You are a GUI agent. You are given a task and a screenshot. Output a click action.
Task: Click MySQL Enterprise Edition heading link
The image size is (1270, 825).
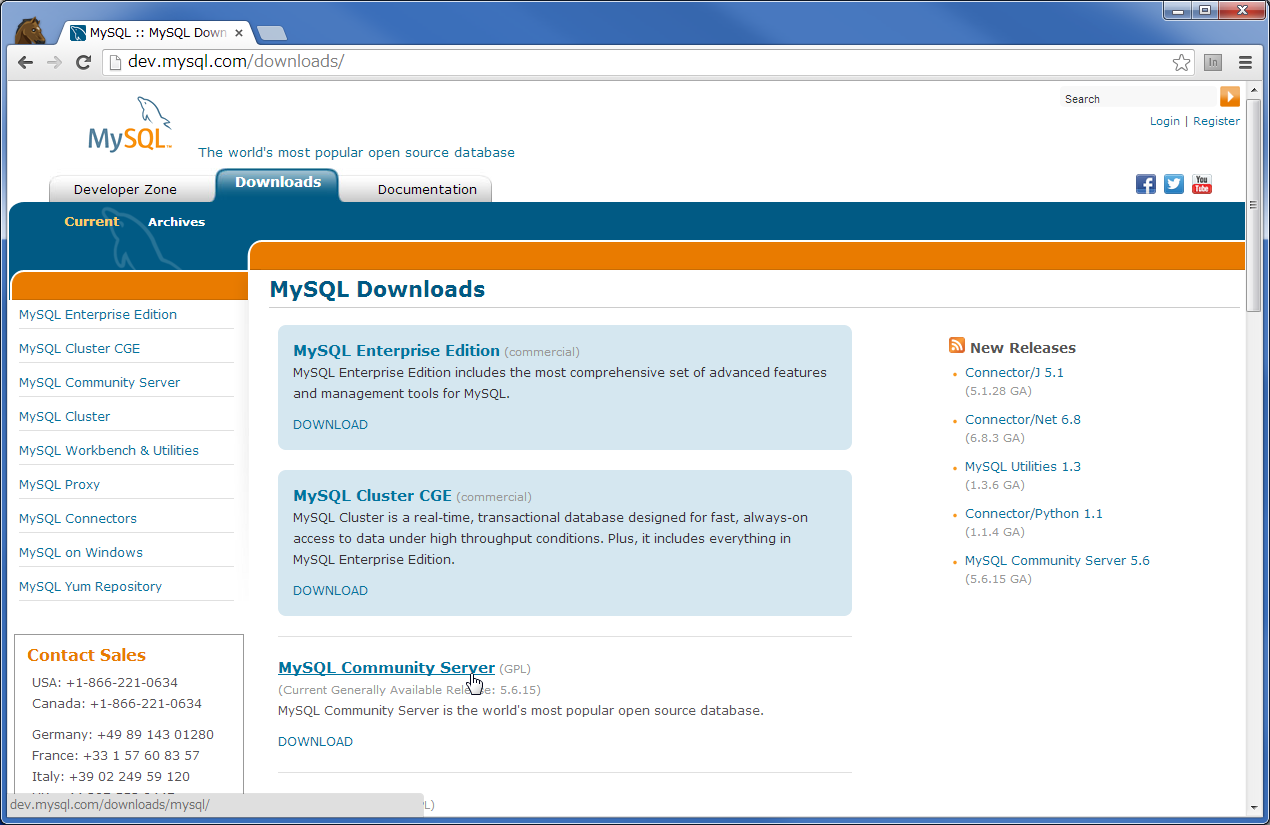tap(396, 350)
